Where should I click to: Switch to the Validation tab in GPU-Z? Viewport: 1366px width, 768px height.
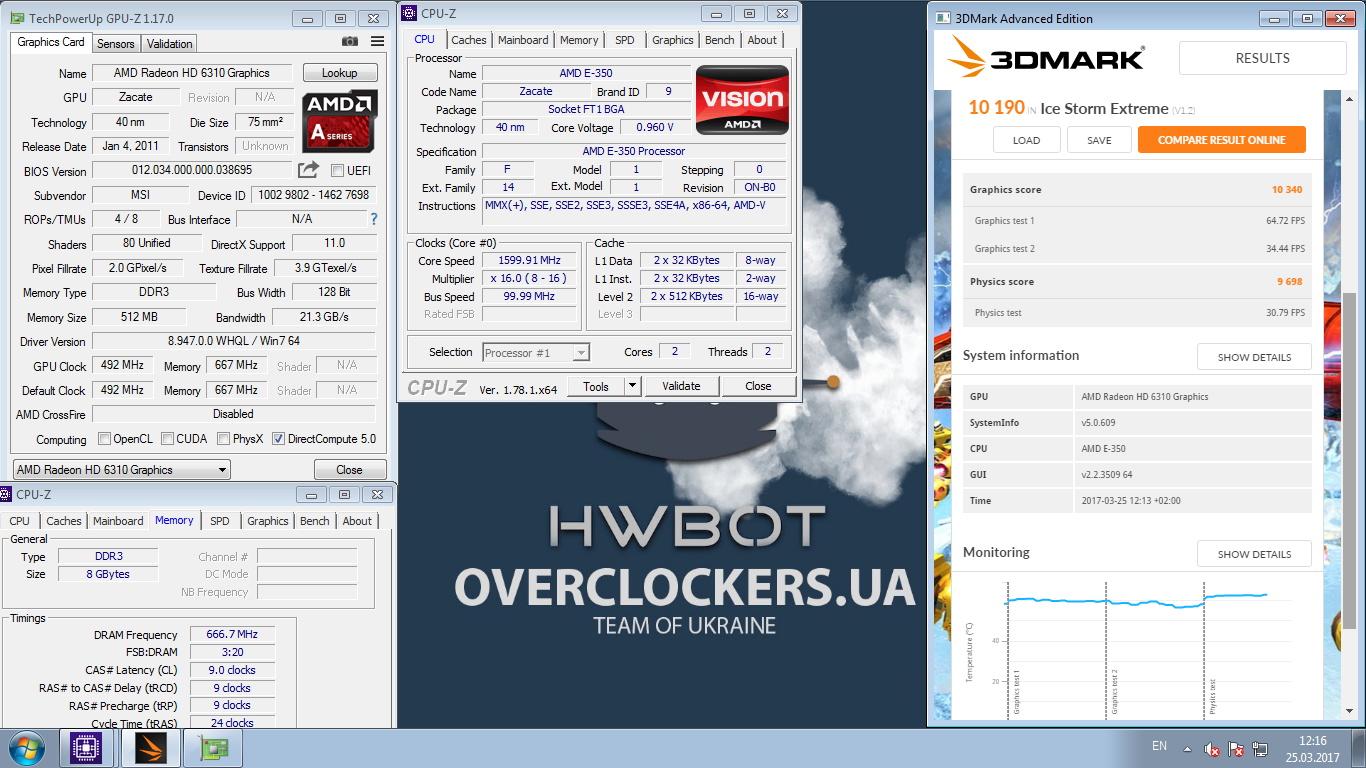tap(169, 43)
